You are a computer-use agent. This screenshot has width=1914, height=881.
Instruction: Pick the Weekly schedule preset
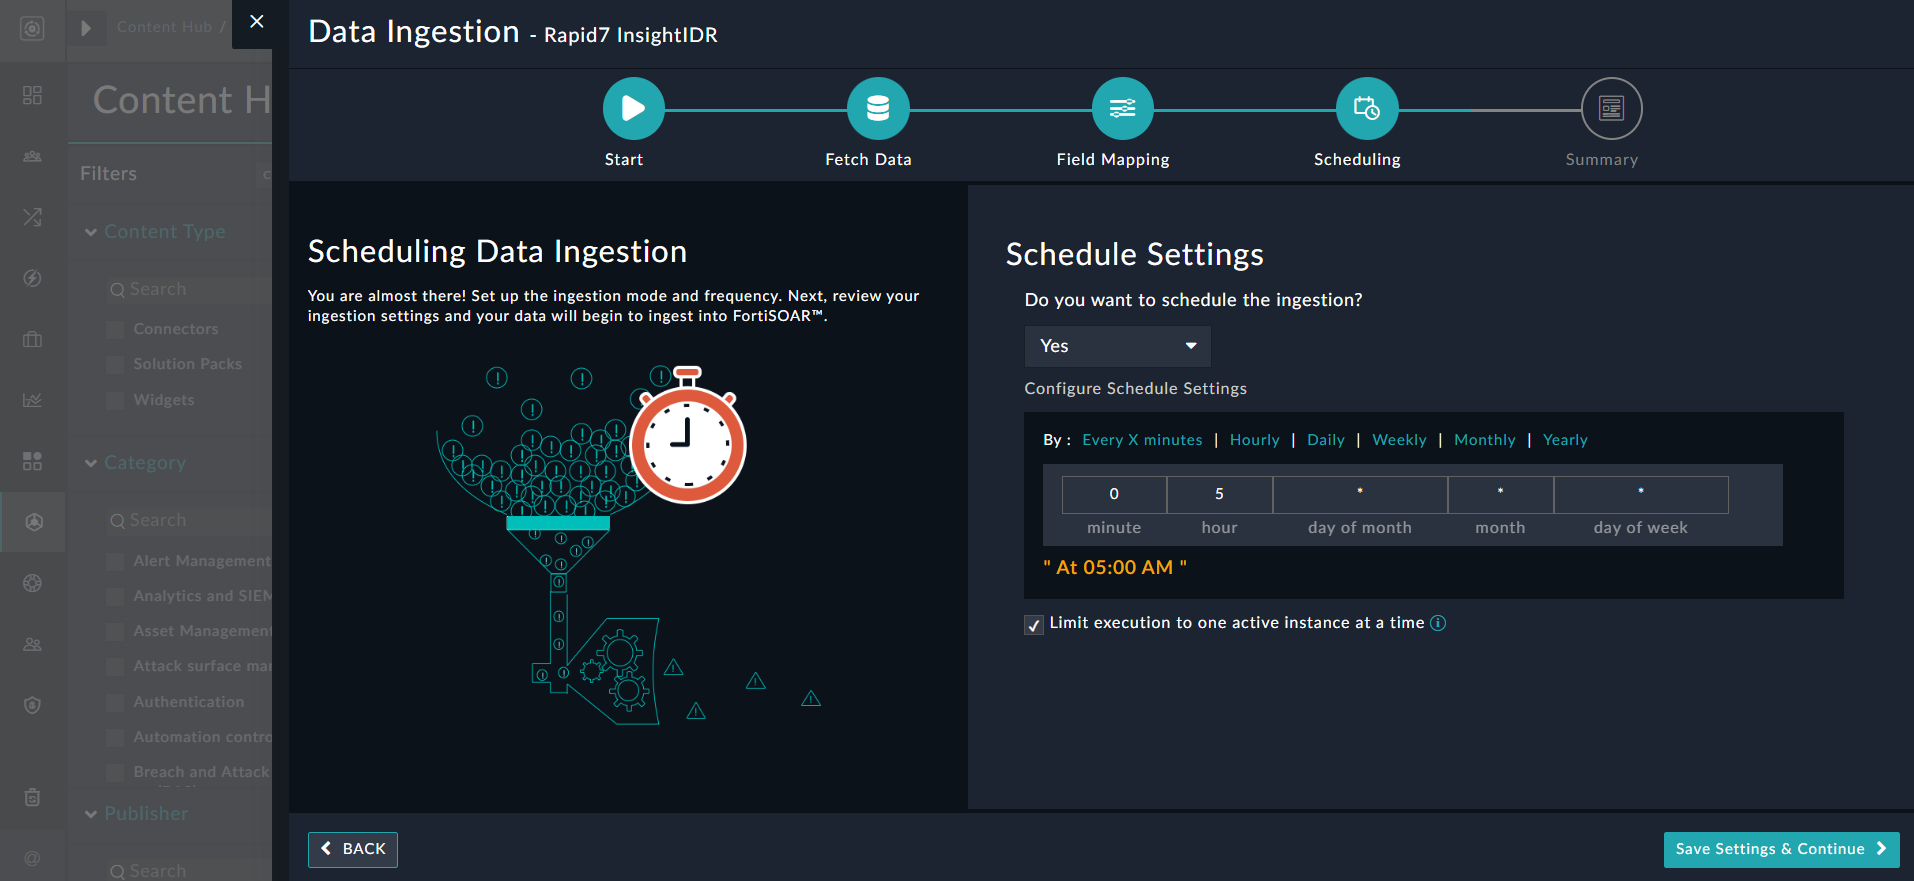[x=1399, y=440]
